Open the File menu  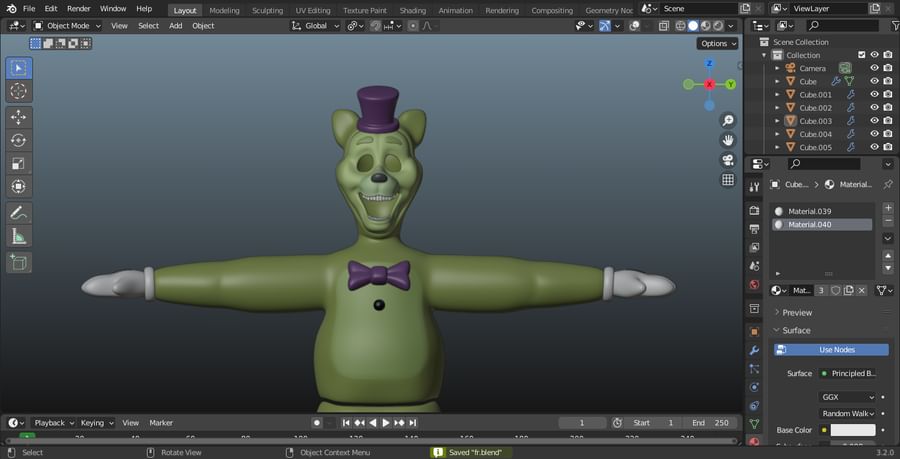point(29,9)
